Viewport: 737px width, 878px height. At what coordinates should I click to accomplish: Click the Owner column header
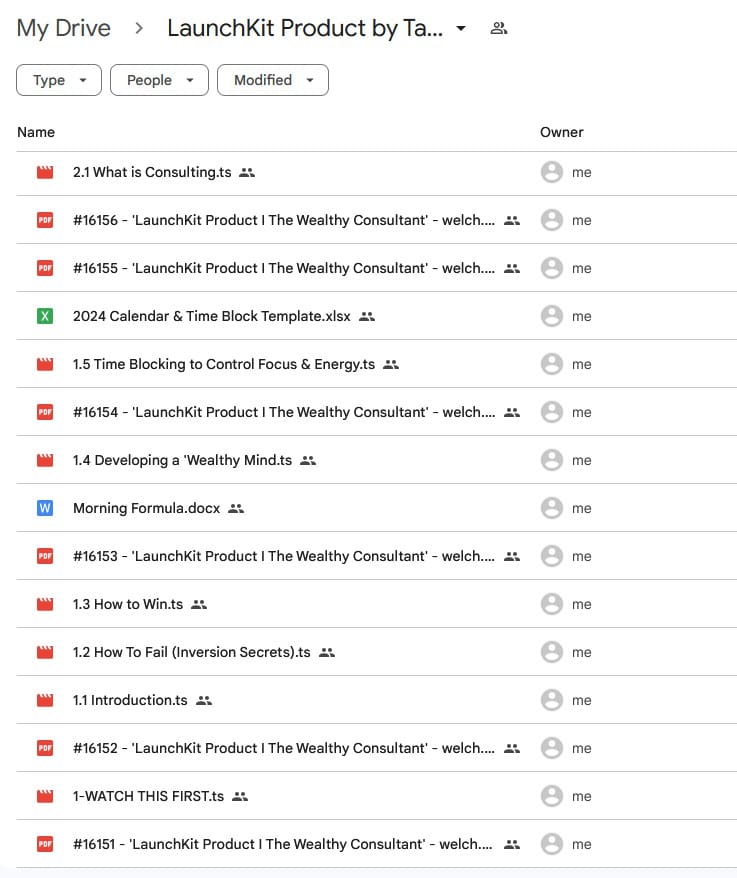[x=561, y=132]
